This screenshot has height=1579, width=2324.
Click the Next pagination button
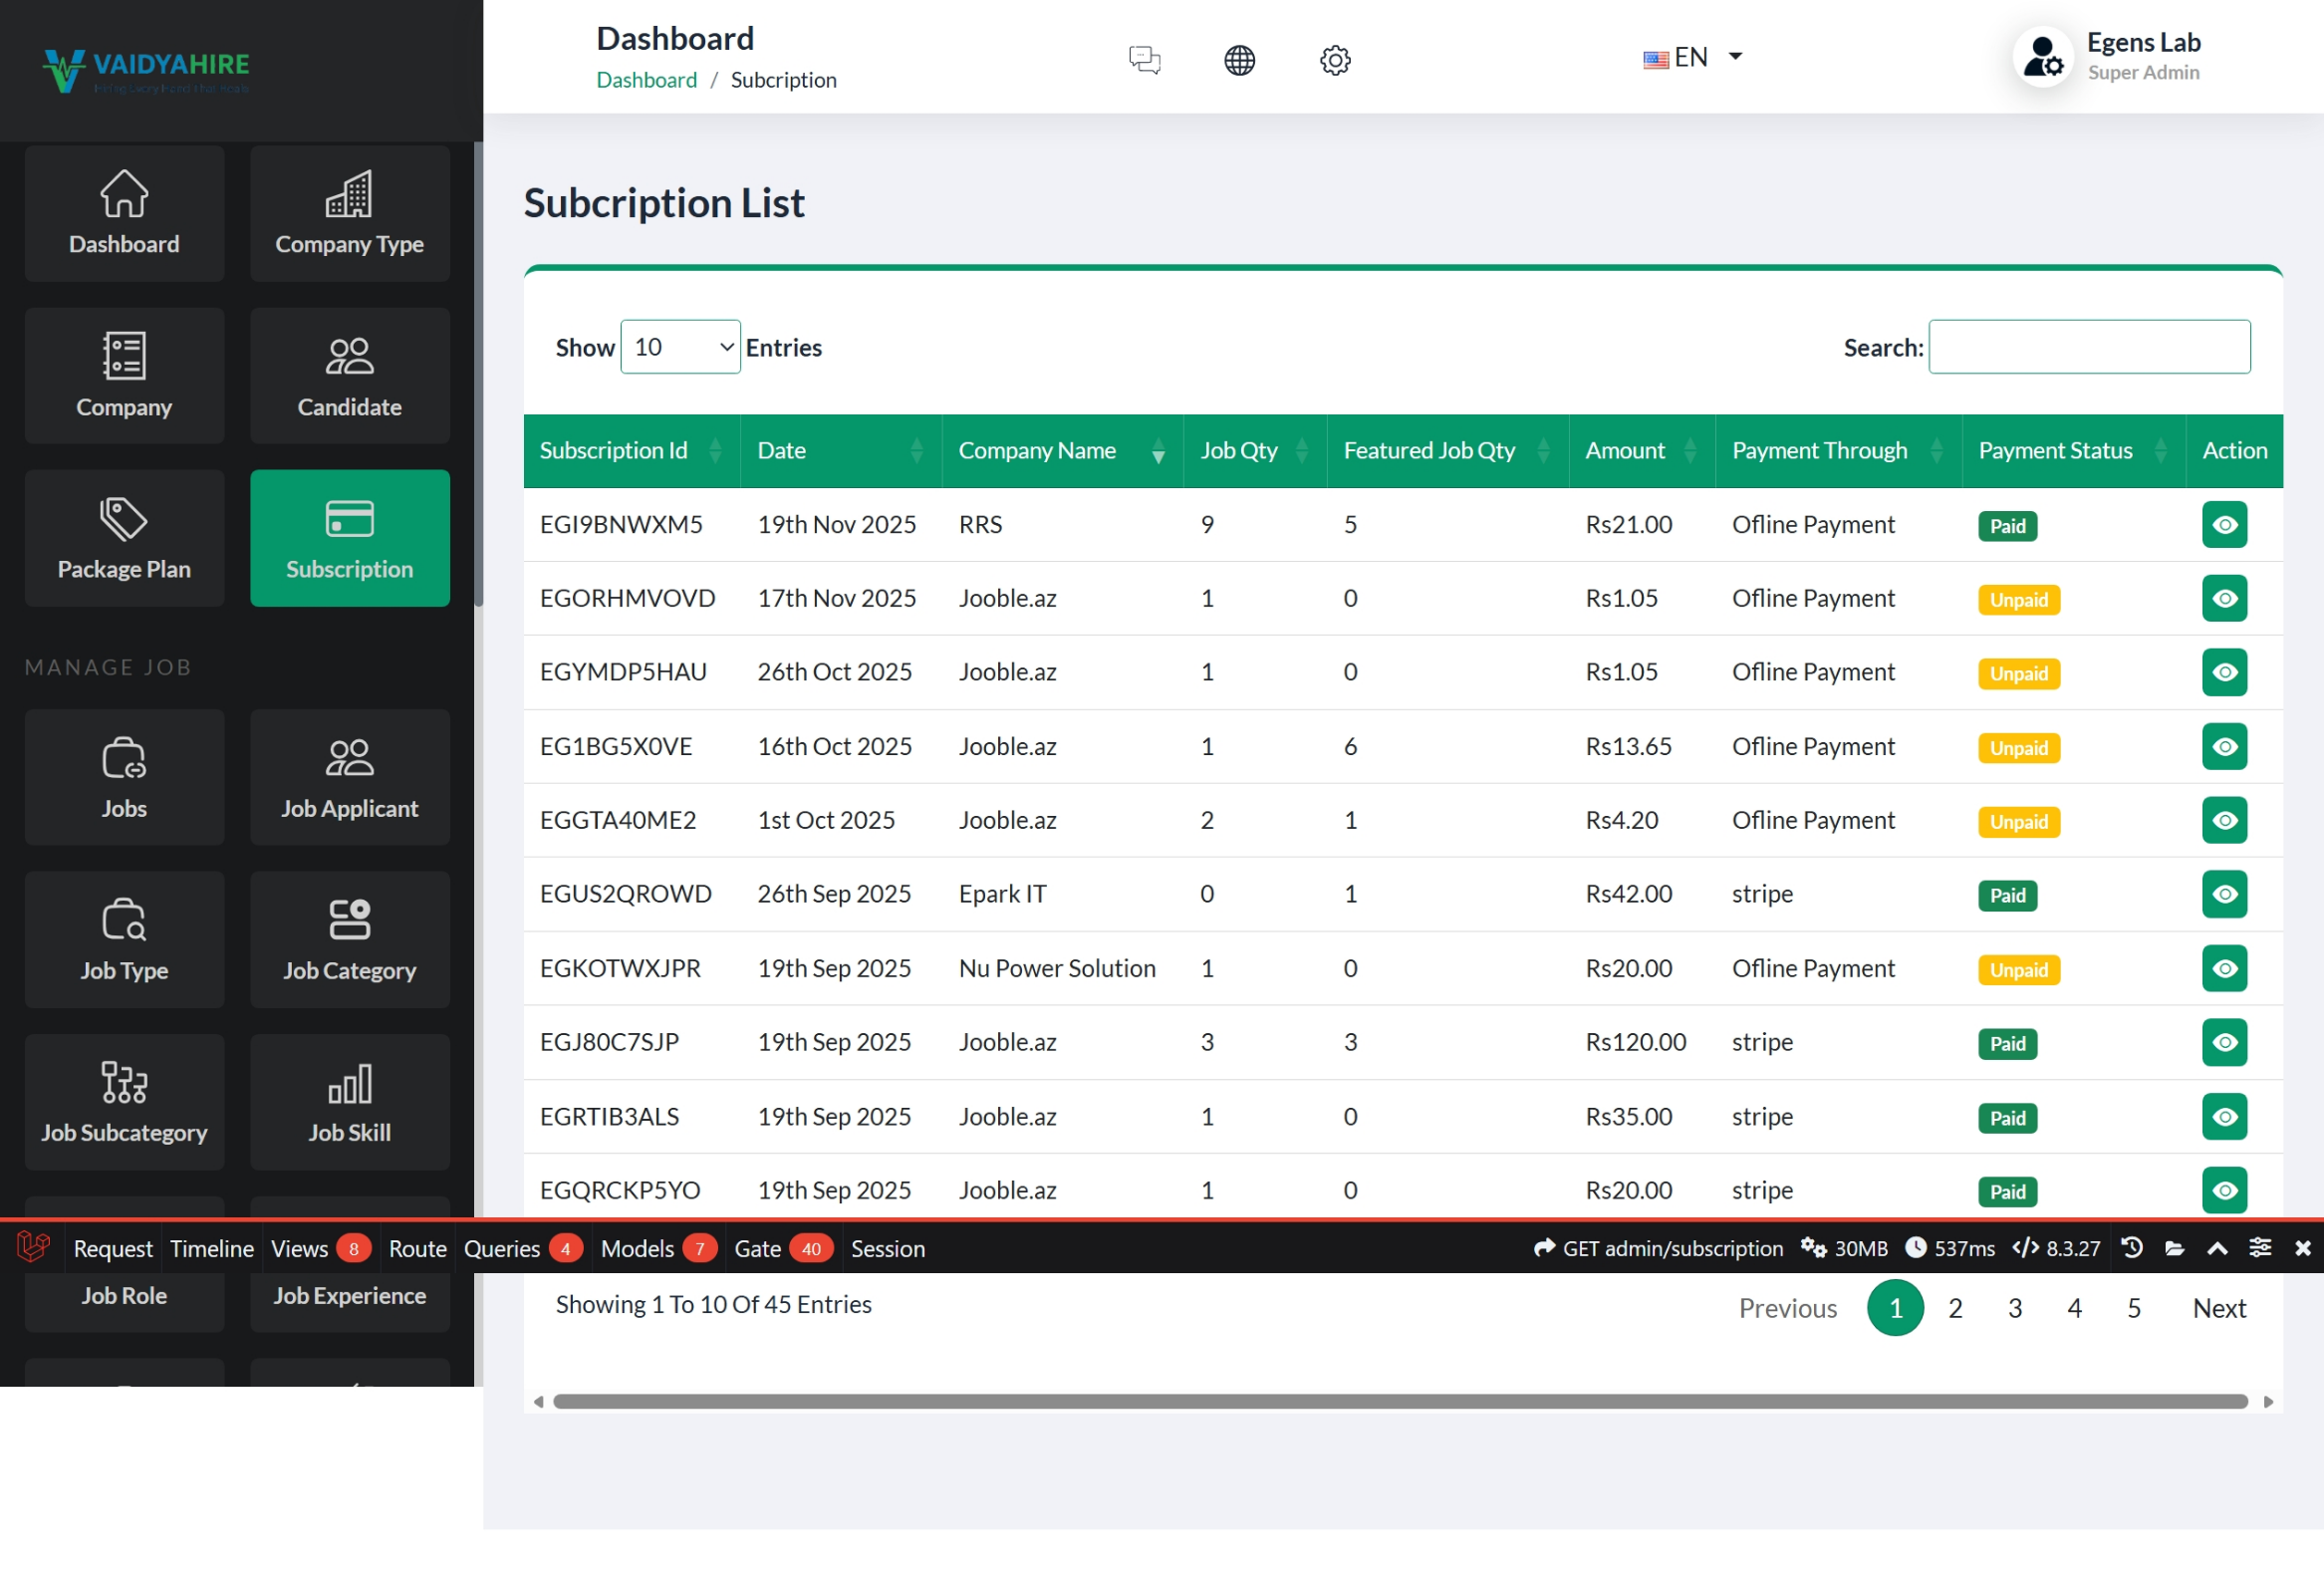pos(2218,1307)
